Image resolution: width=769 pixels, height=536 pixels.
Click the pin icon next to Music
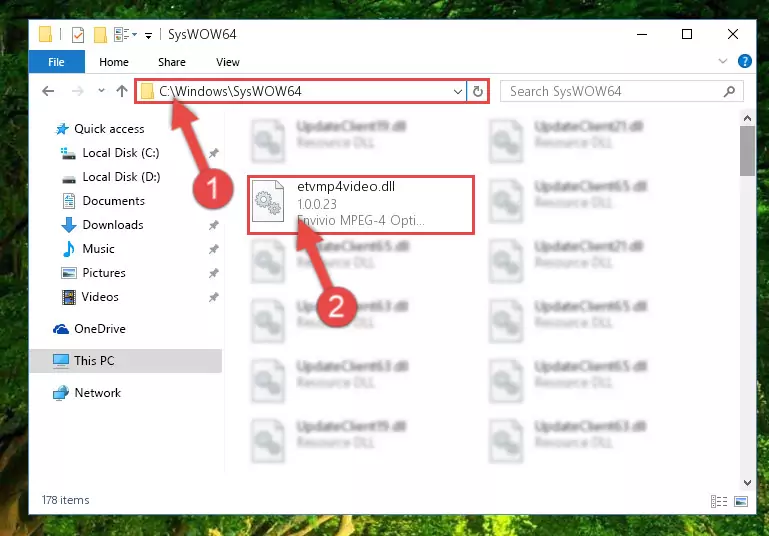point(213,250)
